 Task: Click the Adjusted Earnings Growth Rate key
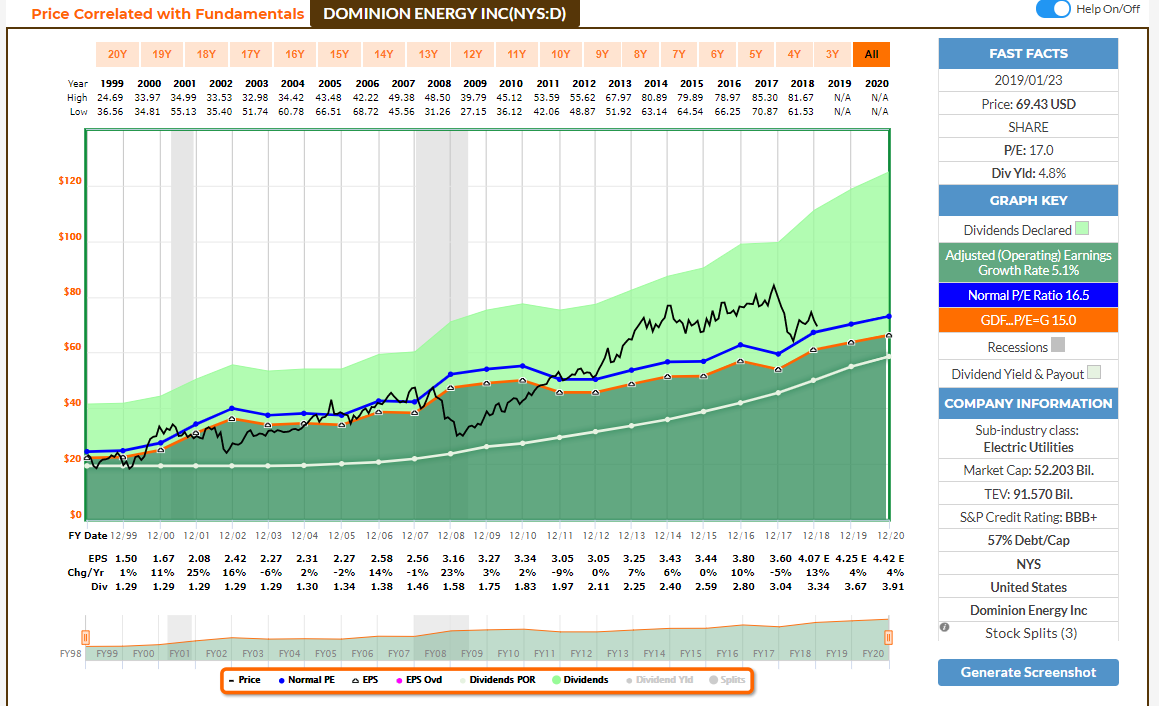(x=1028, y=262)
